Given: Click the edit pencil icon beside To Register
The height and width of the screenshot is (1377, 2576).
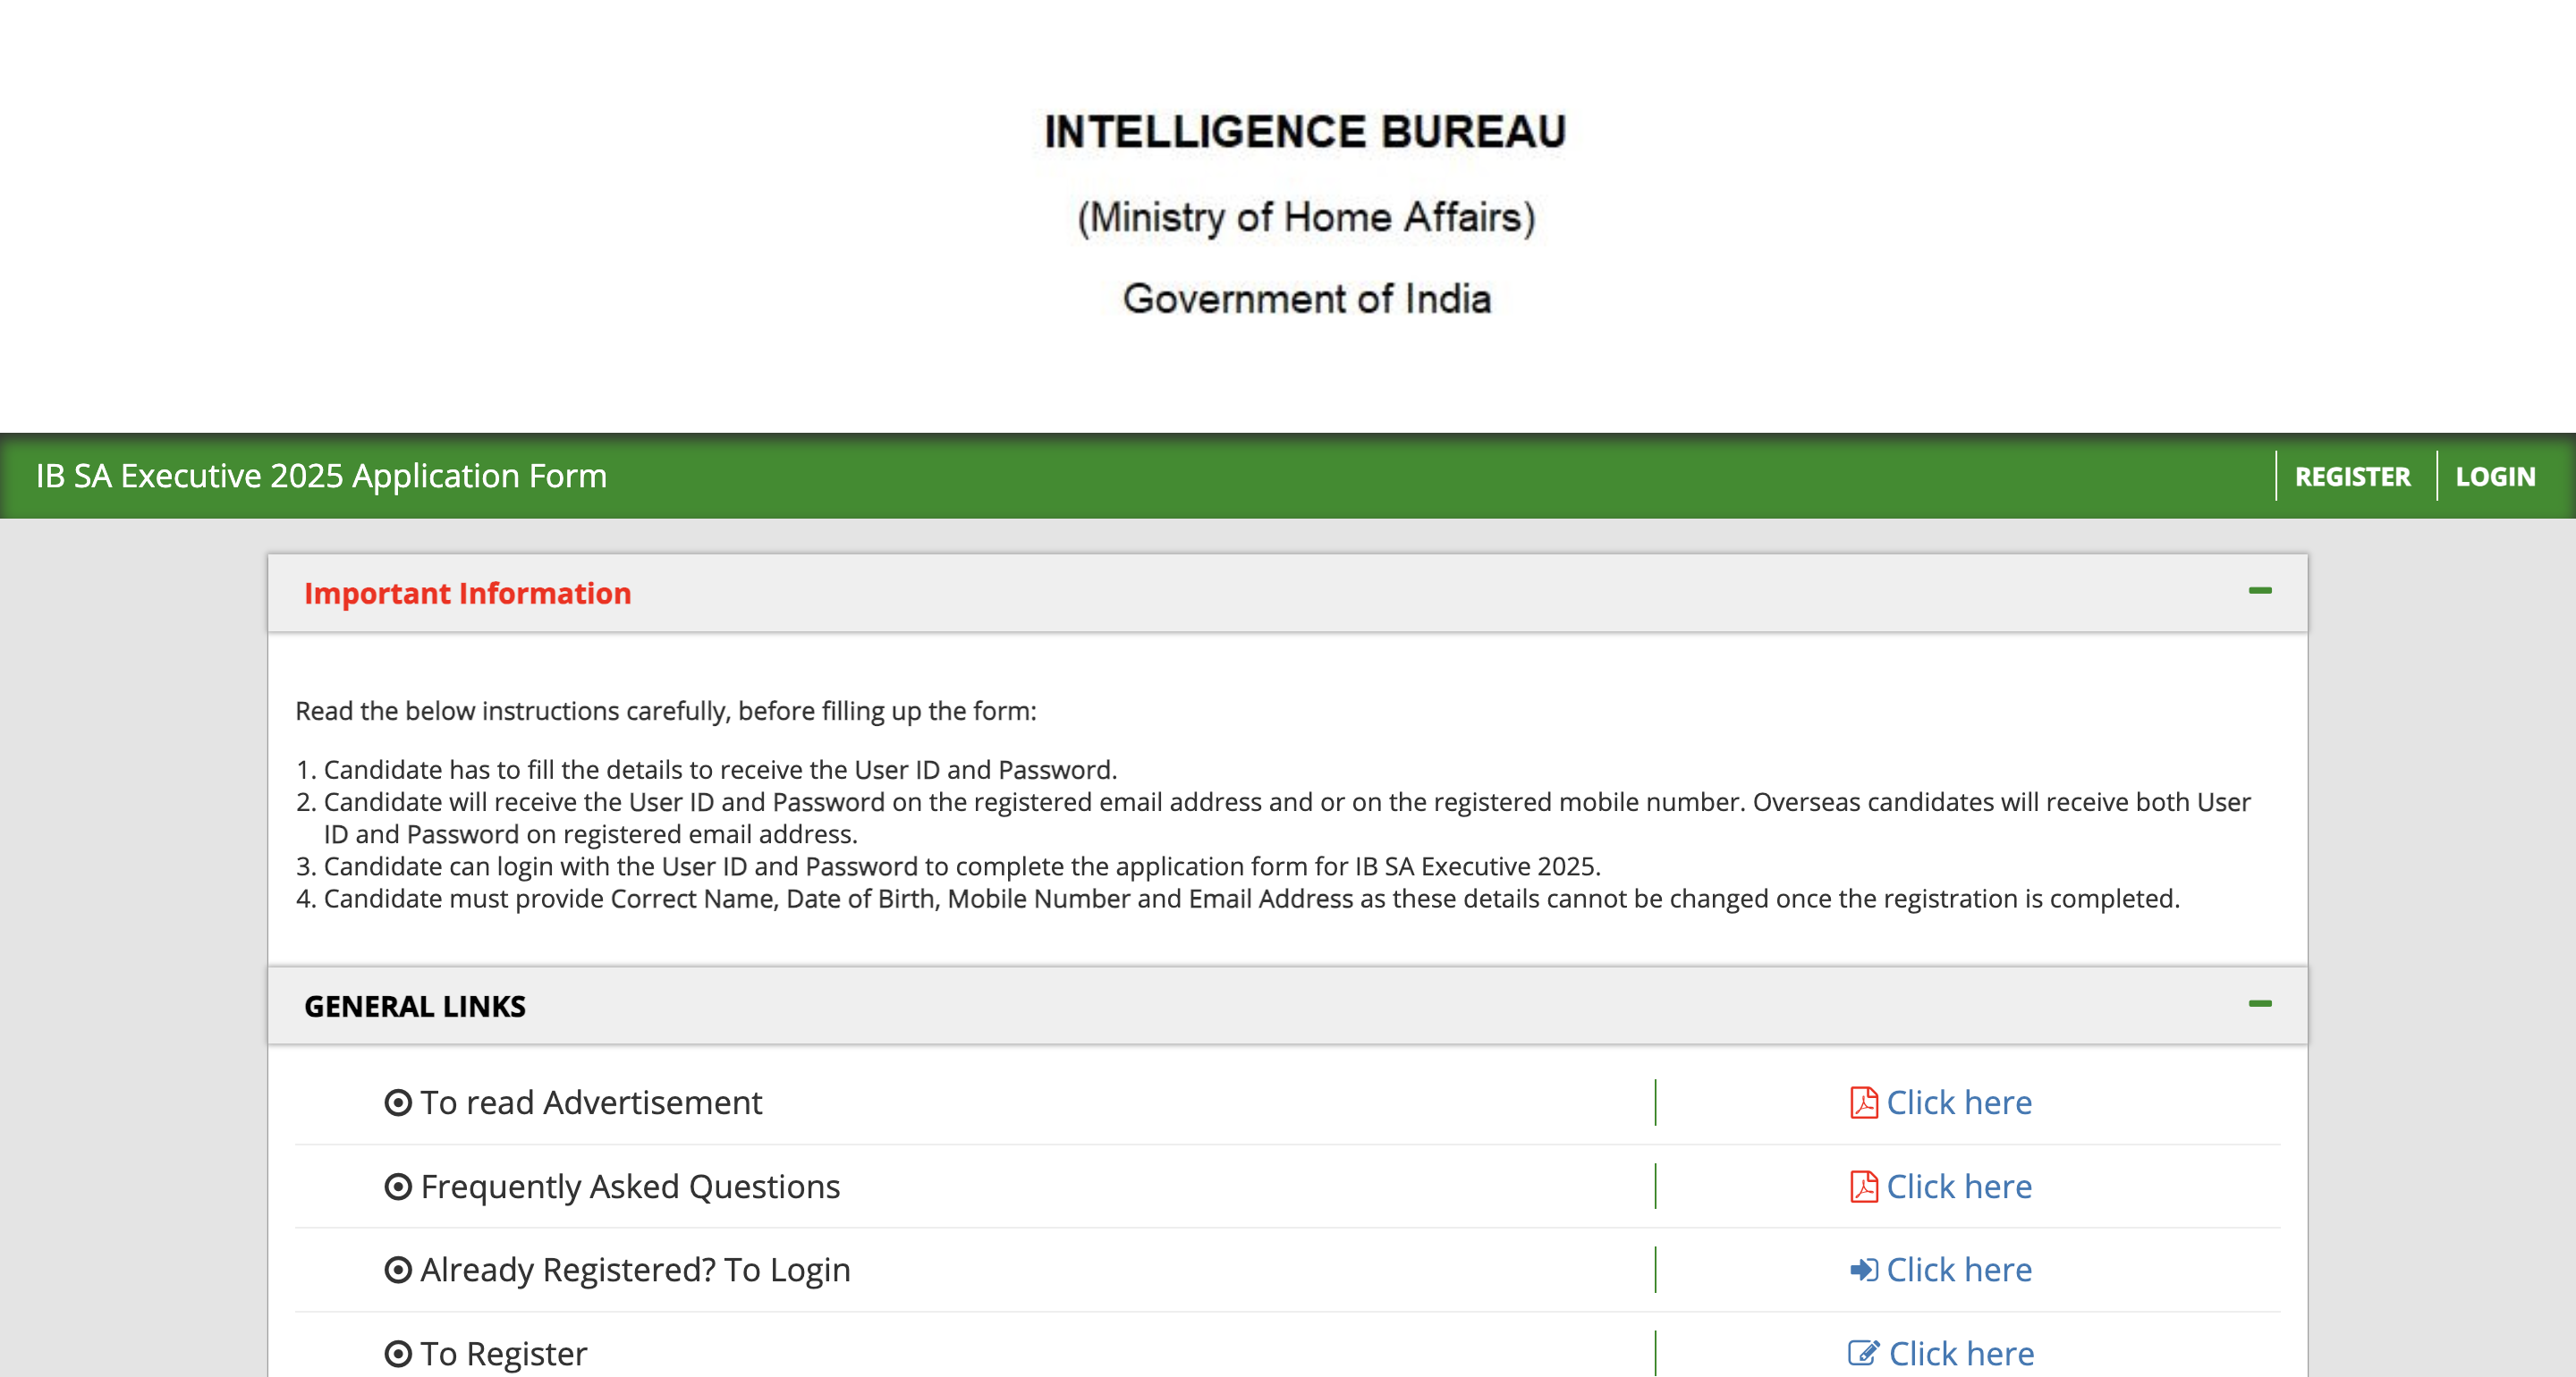Looking at the screenshot, I should [x=1864, y=1352].
